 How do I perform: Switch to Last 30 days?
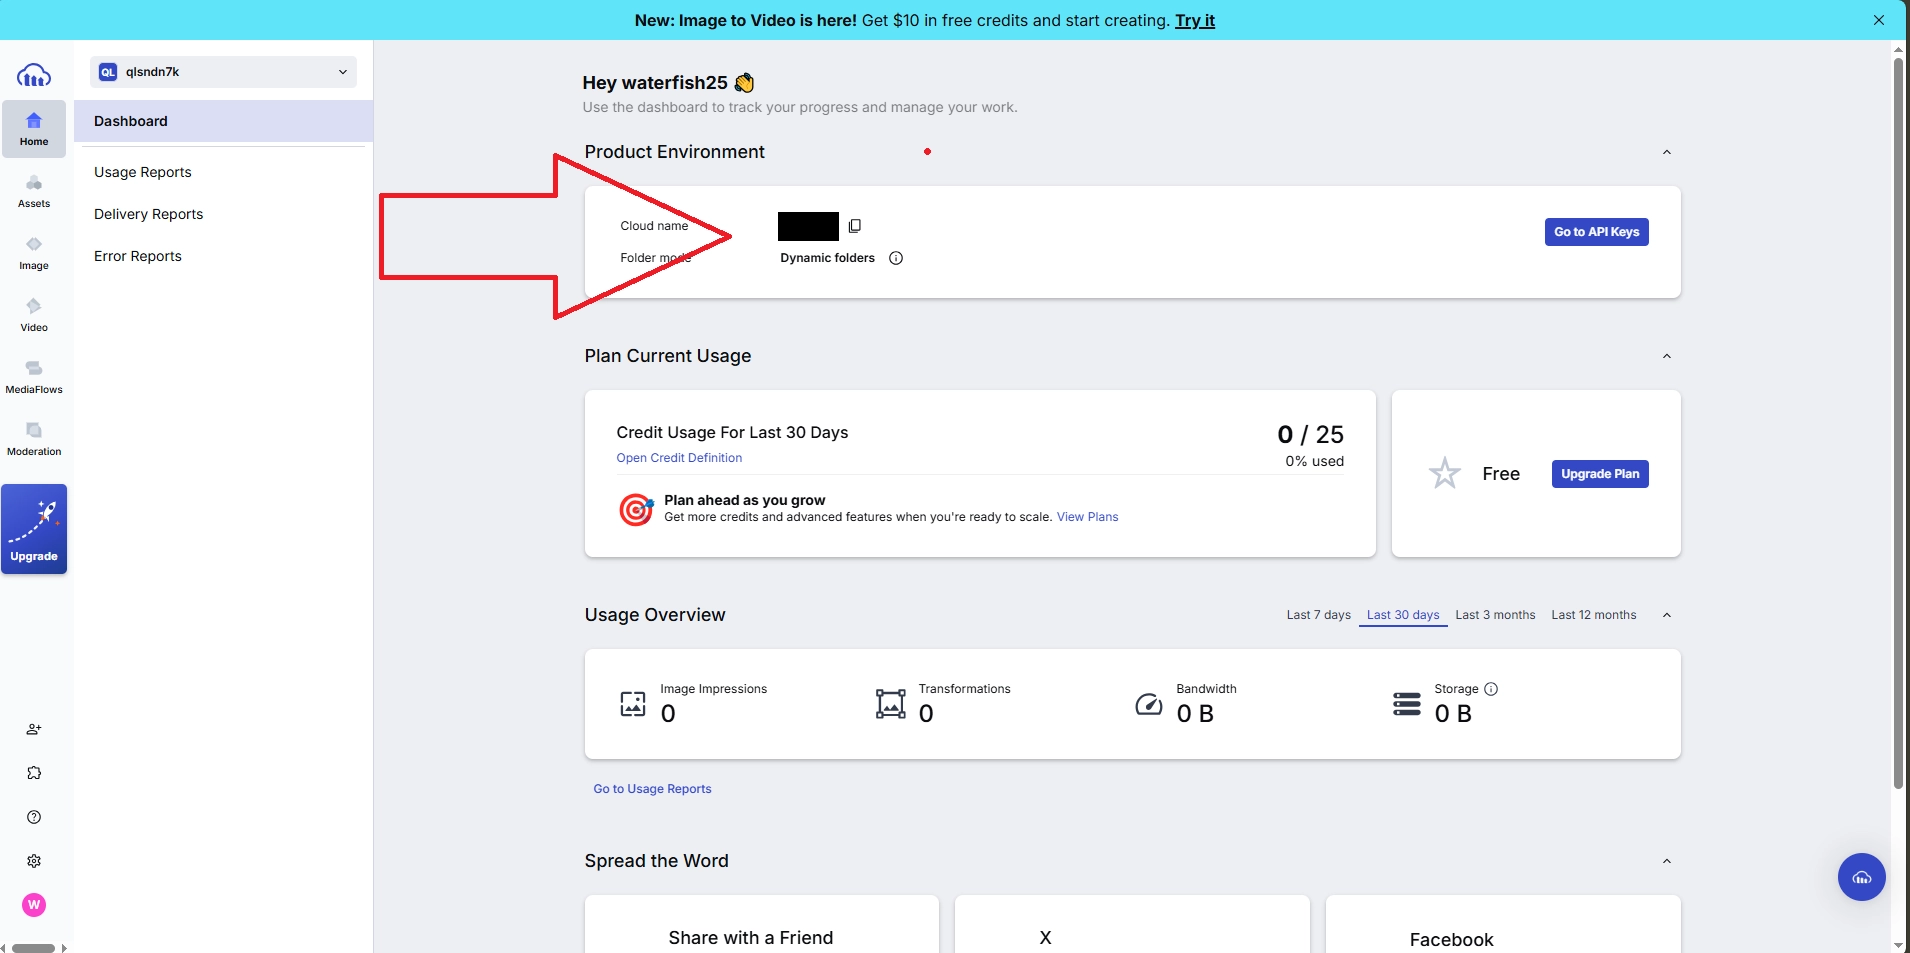pyautogui.click(x=1403, y=615)
